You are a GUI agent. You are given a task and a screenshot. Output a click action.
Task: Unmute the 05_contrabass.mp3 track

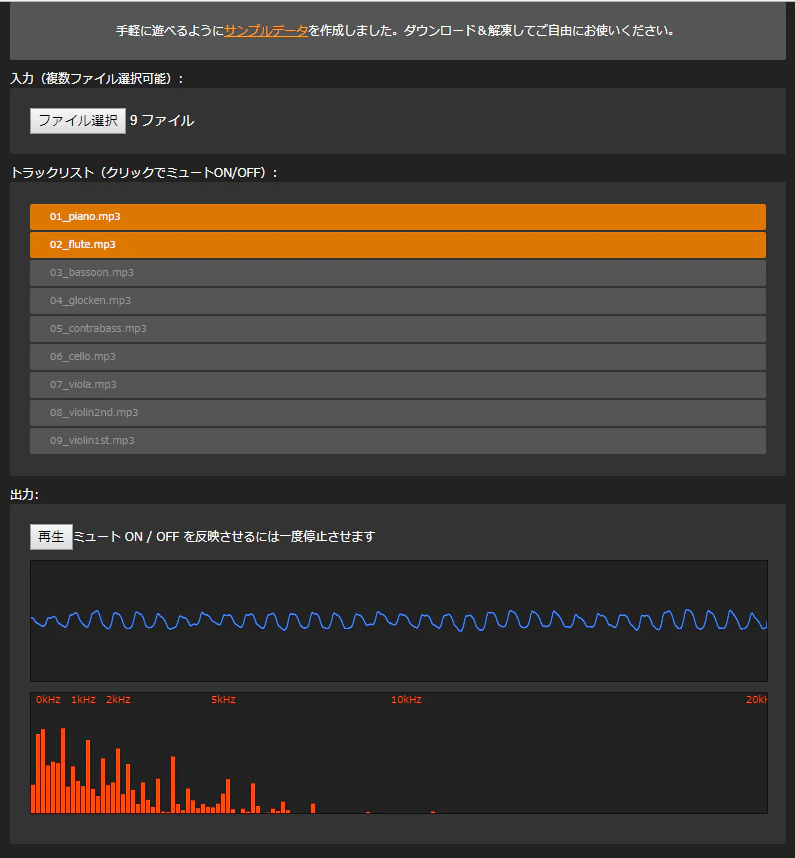pyautogui.click(x=398, y=328)
